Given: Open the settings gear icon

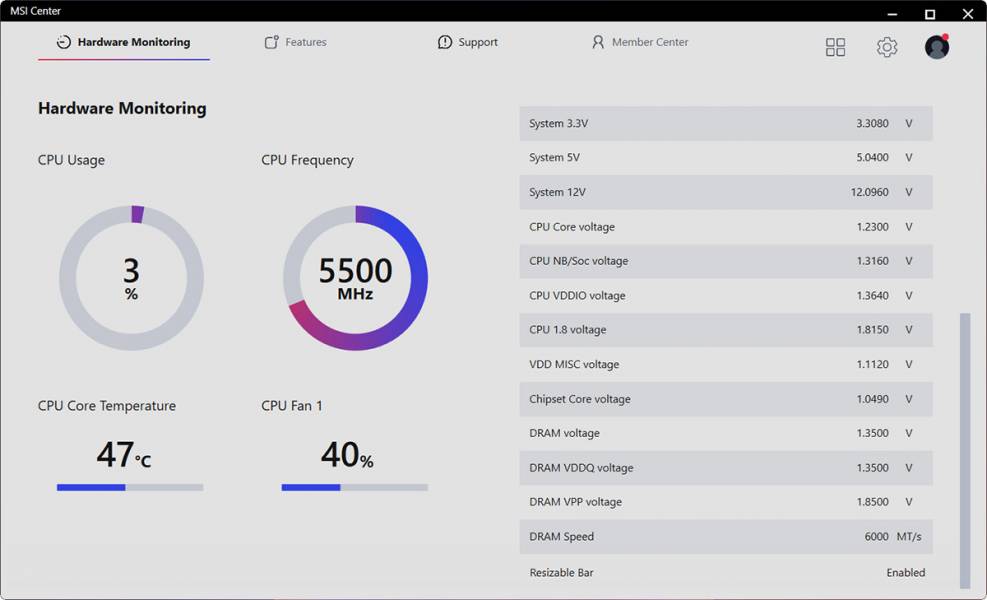Looking at the screenshot, I should (887, 47).
